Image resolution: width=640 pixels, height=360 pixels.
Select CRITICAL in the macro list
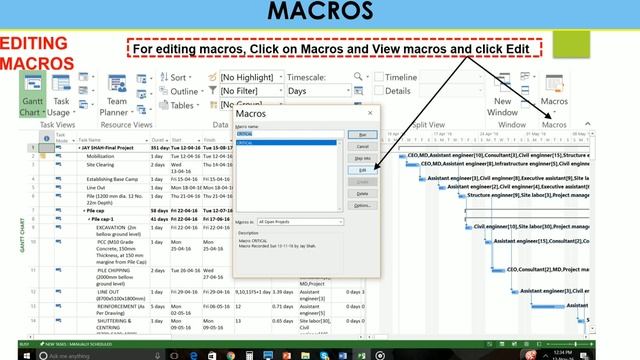click(x=286, y=143)
